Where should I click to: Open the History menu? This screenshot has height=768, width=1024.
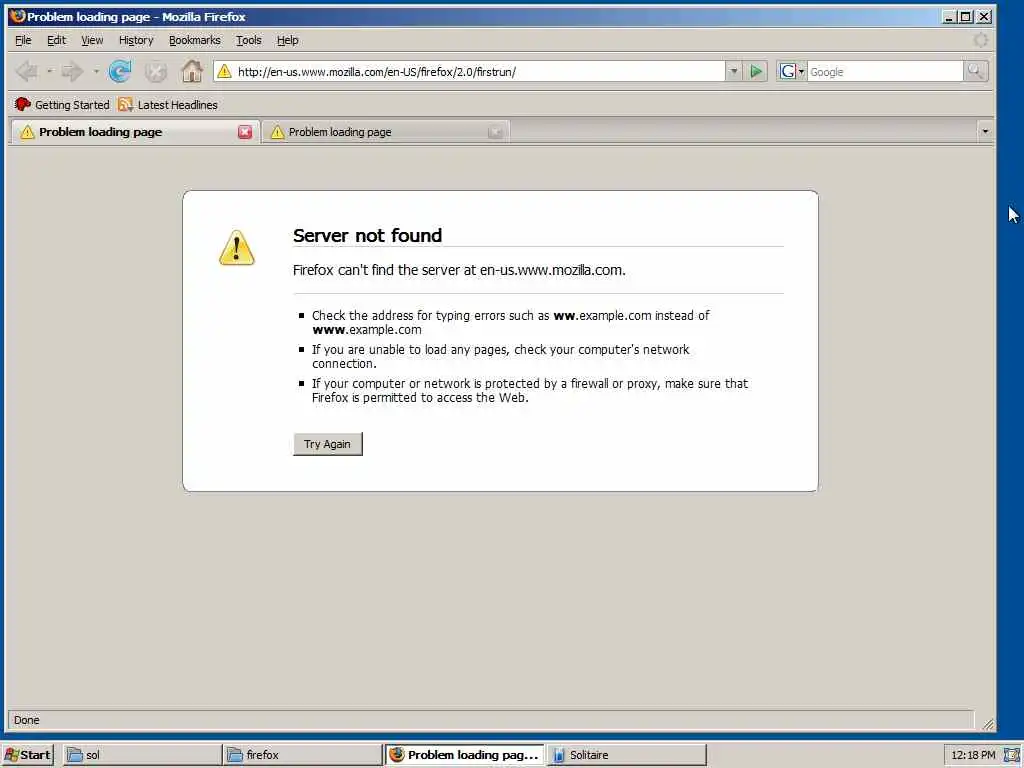(136, 40)
